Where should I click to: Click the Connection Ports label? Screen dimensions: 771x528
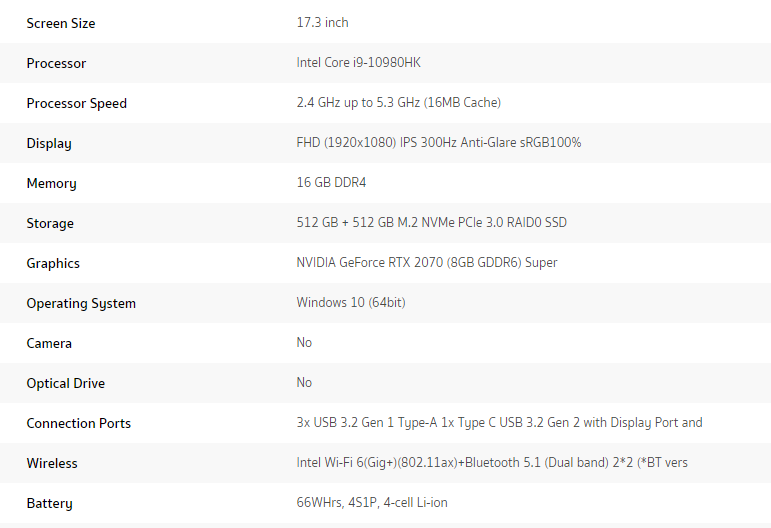point(79,423)
